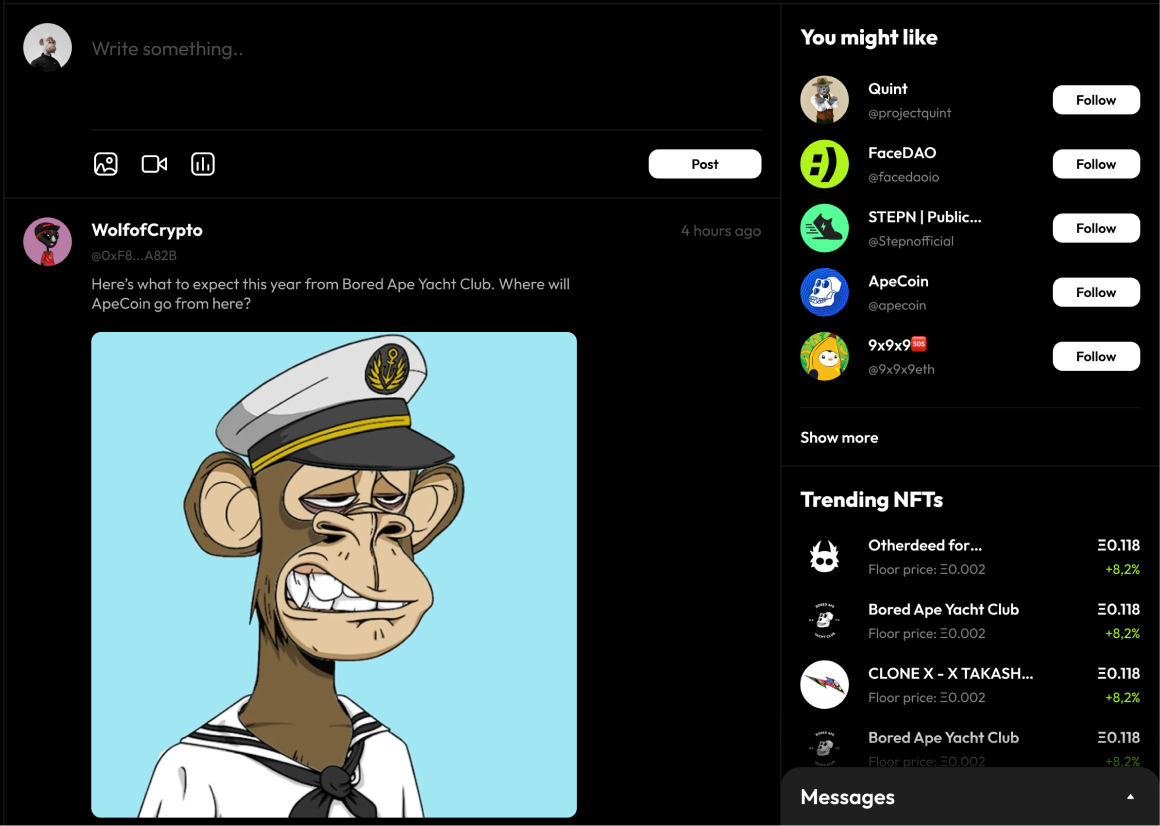Show more suggested accounts
The width and height of the screenshot is (1160, 826).
click(x=839, y=437)
